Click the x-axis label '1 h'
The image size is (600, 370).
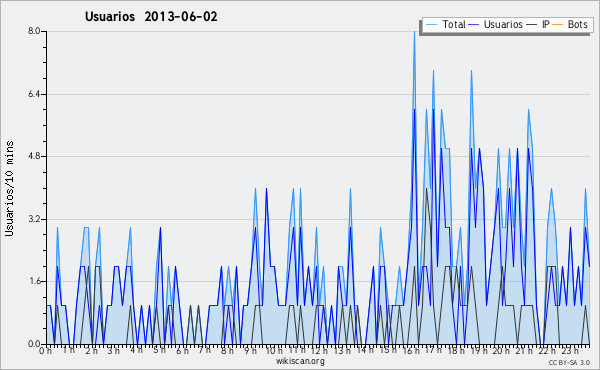coord(69,350)
